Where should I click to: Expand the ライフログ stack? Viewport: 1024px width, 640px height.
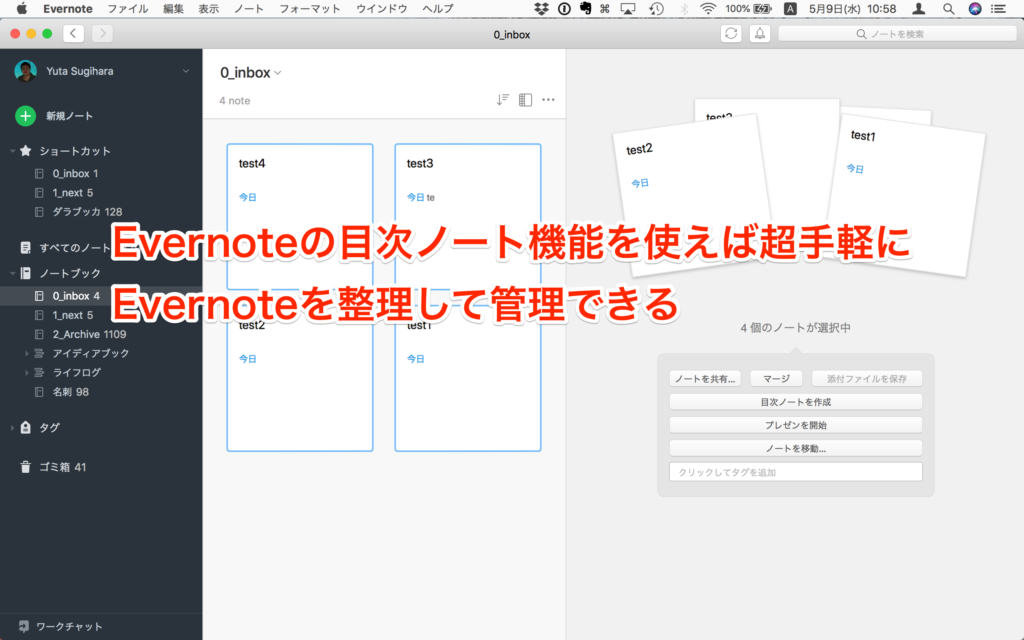(x=27, y=372)
